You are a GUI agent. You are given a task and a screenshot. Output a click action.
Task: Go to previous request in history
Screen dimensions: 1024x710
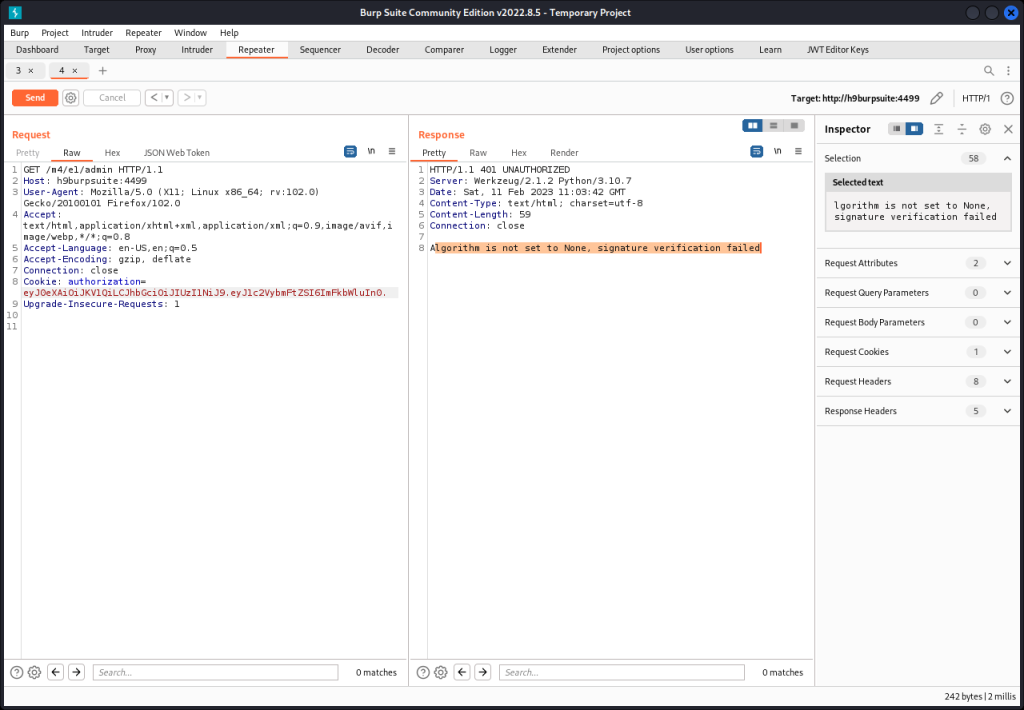point(153,98)
